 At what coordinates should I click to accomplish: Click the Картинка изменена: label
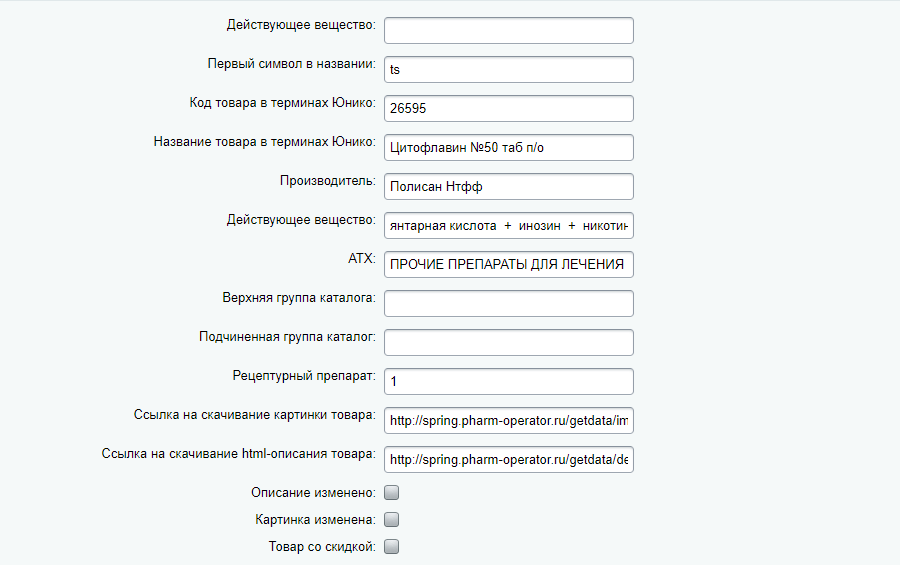(316, 520)
